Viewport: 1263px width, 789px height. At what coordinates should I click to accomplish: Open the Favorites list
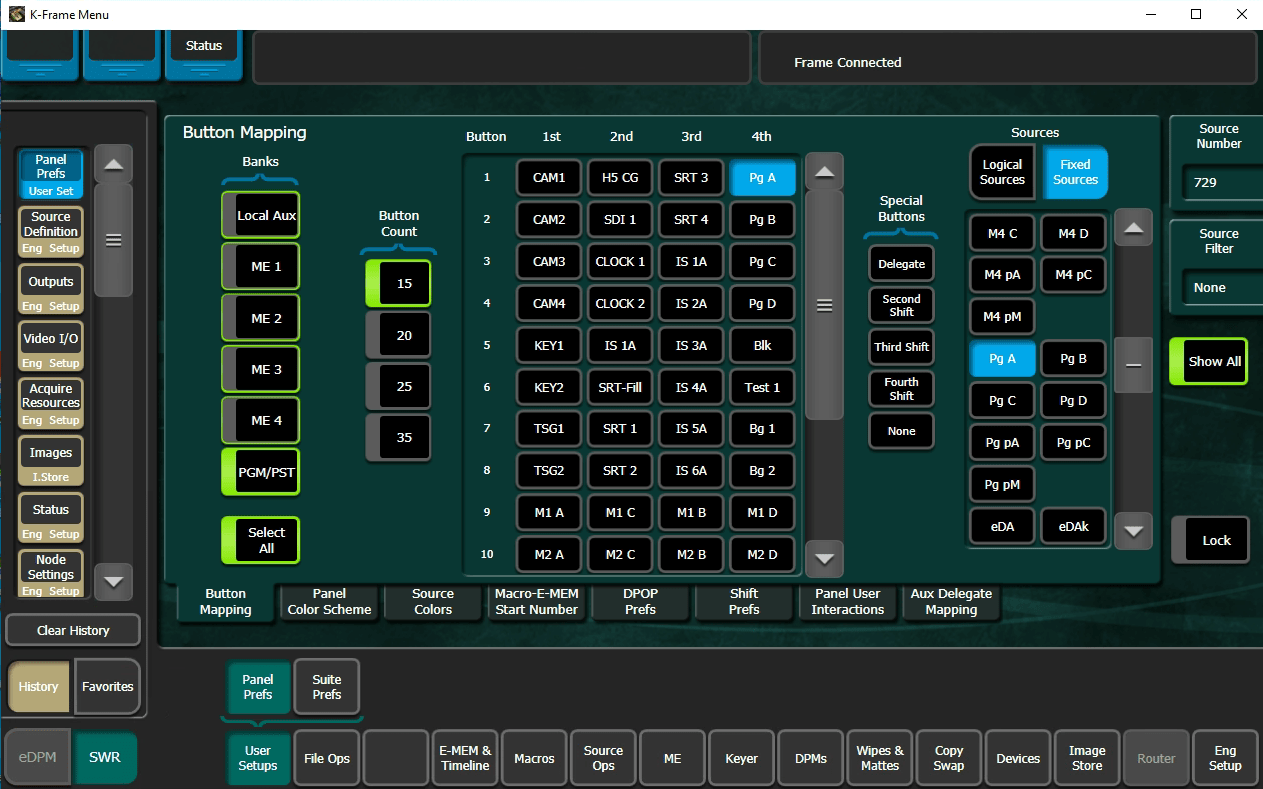pos(107,687)
